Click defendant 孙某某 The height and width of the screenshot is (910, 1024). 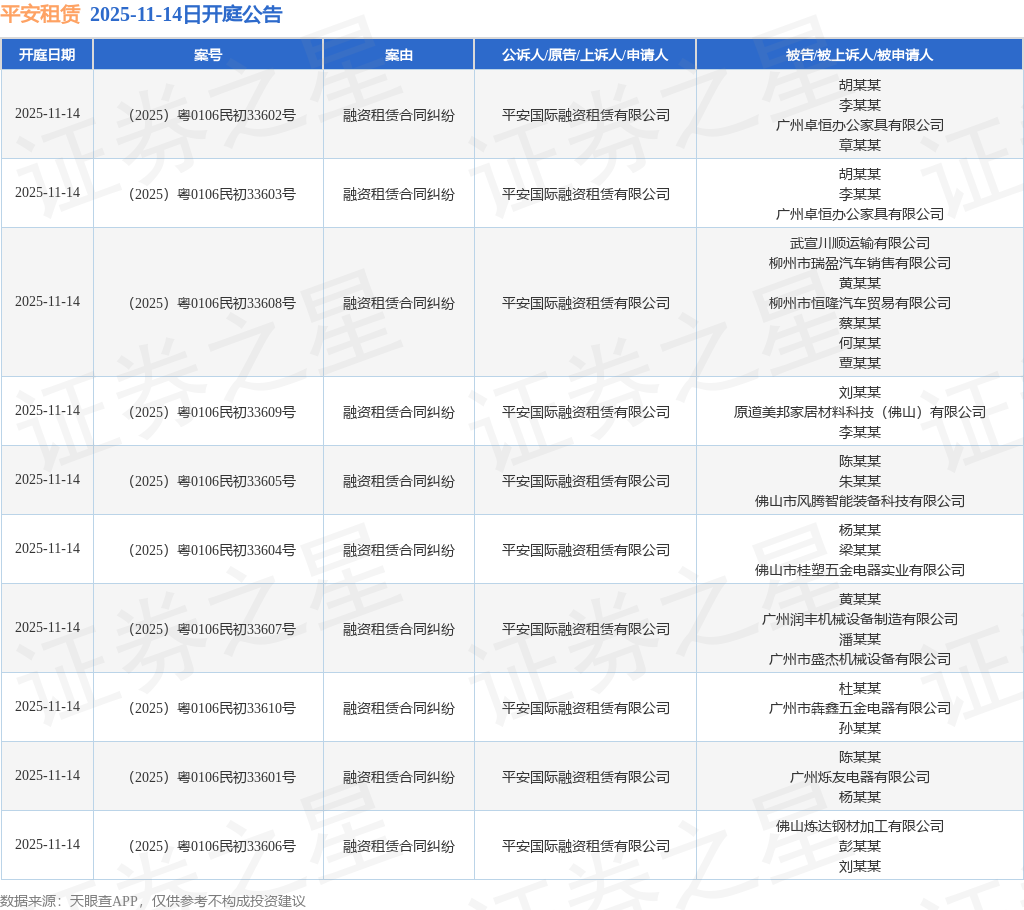click(859, 728)
